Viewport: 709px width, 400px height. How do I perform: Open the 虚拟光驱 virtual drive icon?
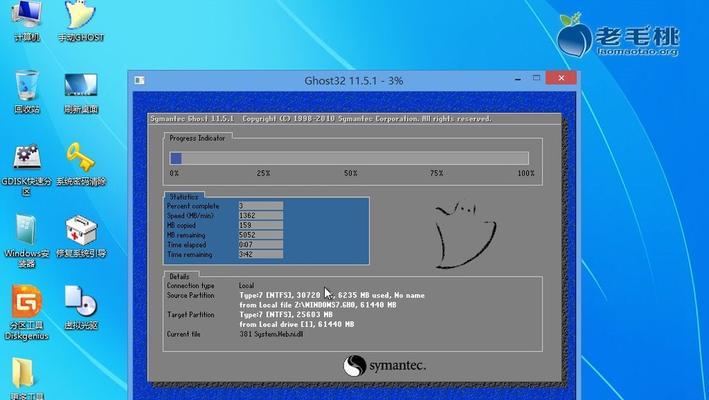click(x=81, y=307)
